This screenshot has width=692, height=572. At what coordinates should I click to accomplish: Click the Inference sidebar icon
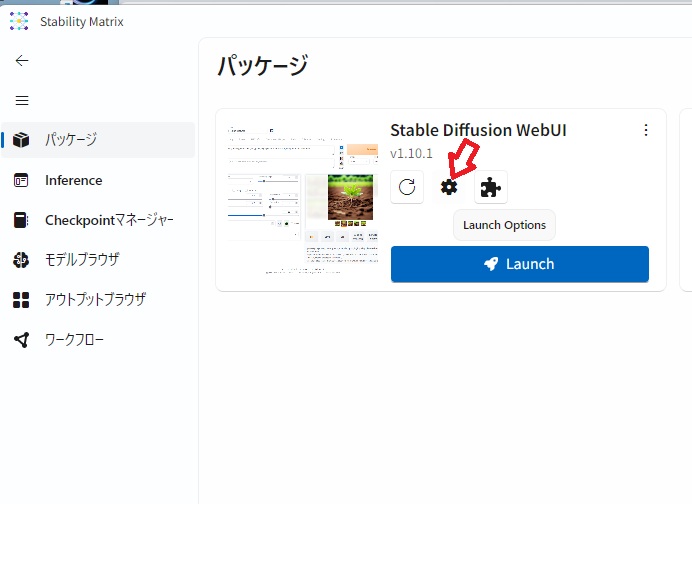(x=22, y=180)
